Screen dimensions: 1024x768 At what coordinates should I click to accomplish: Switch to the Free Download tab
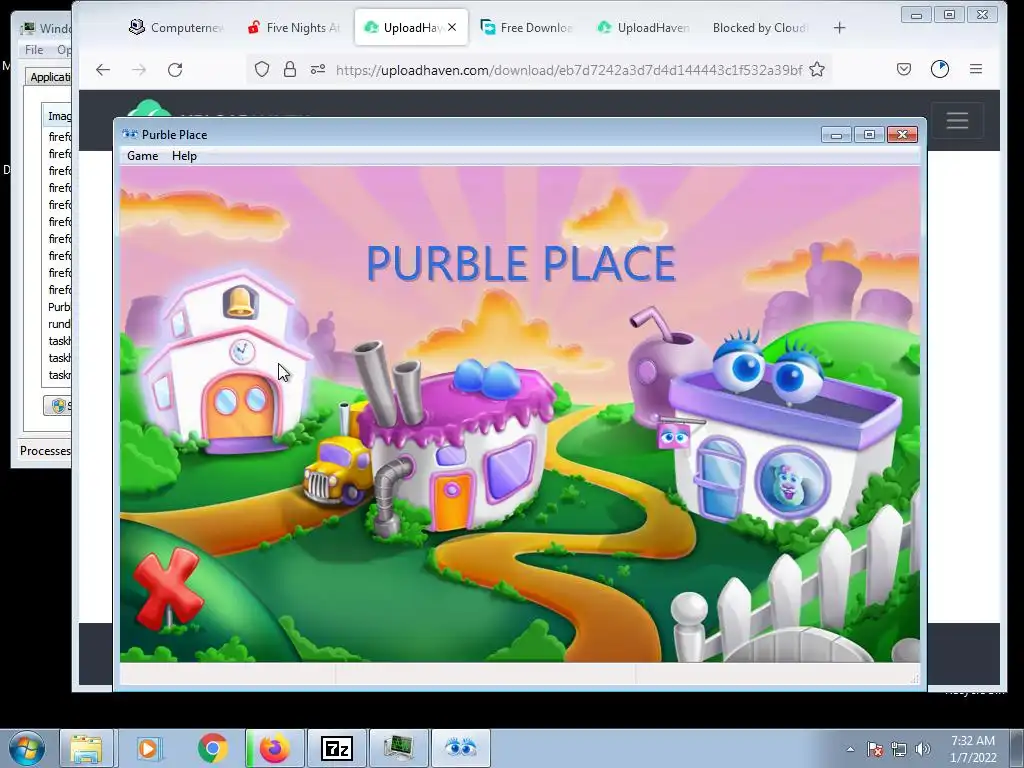pyautogui.click(x=526, y=27)
